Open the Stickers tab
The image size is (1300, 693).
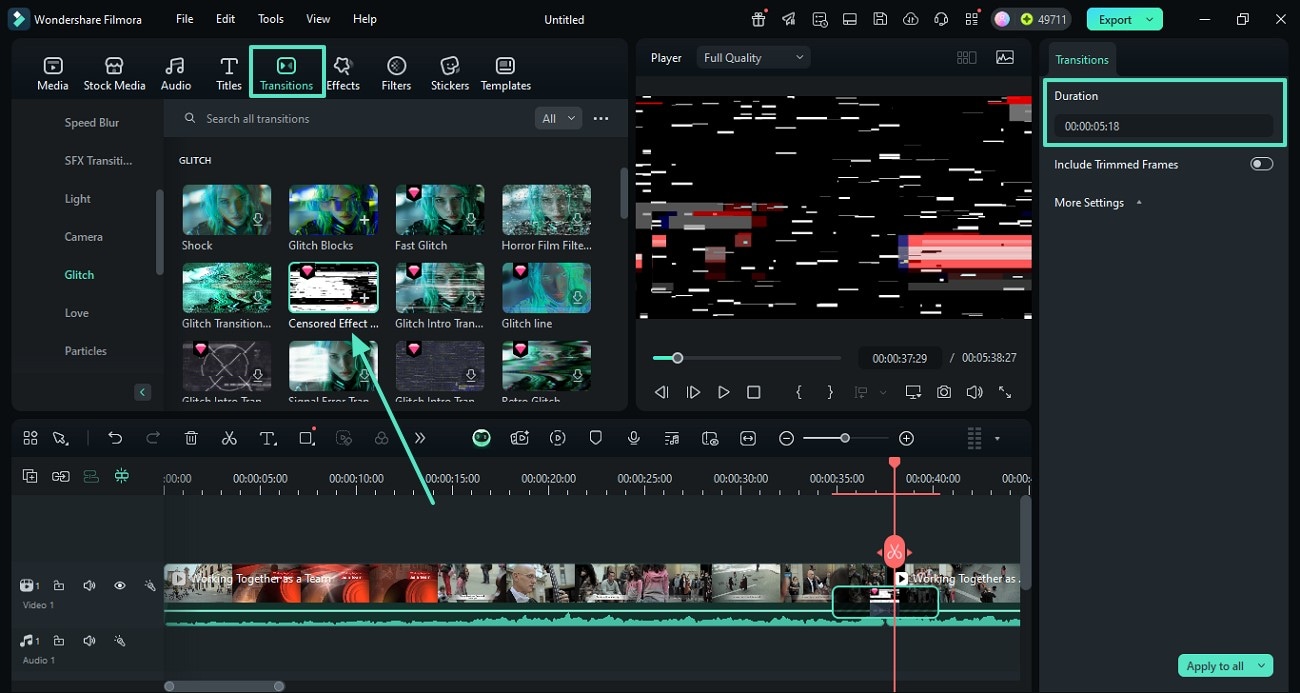(450, 74)
